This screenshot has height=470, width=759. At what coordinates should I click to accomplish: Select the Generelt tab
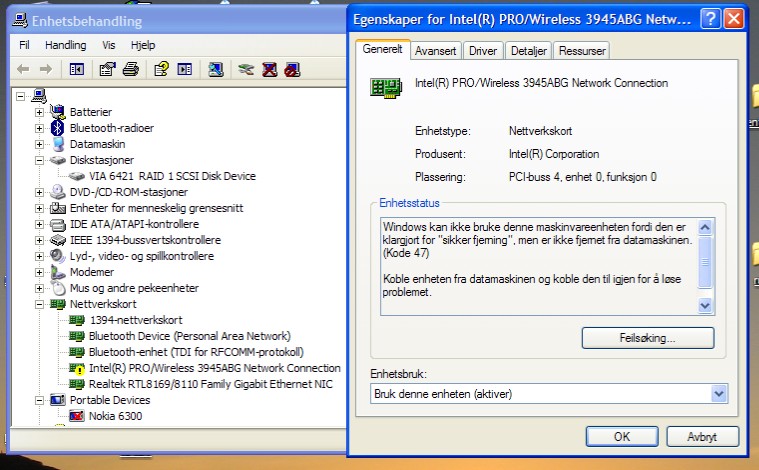382,49
